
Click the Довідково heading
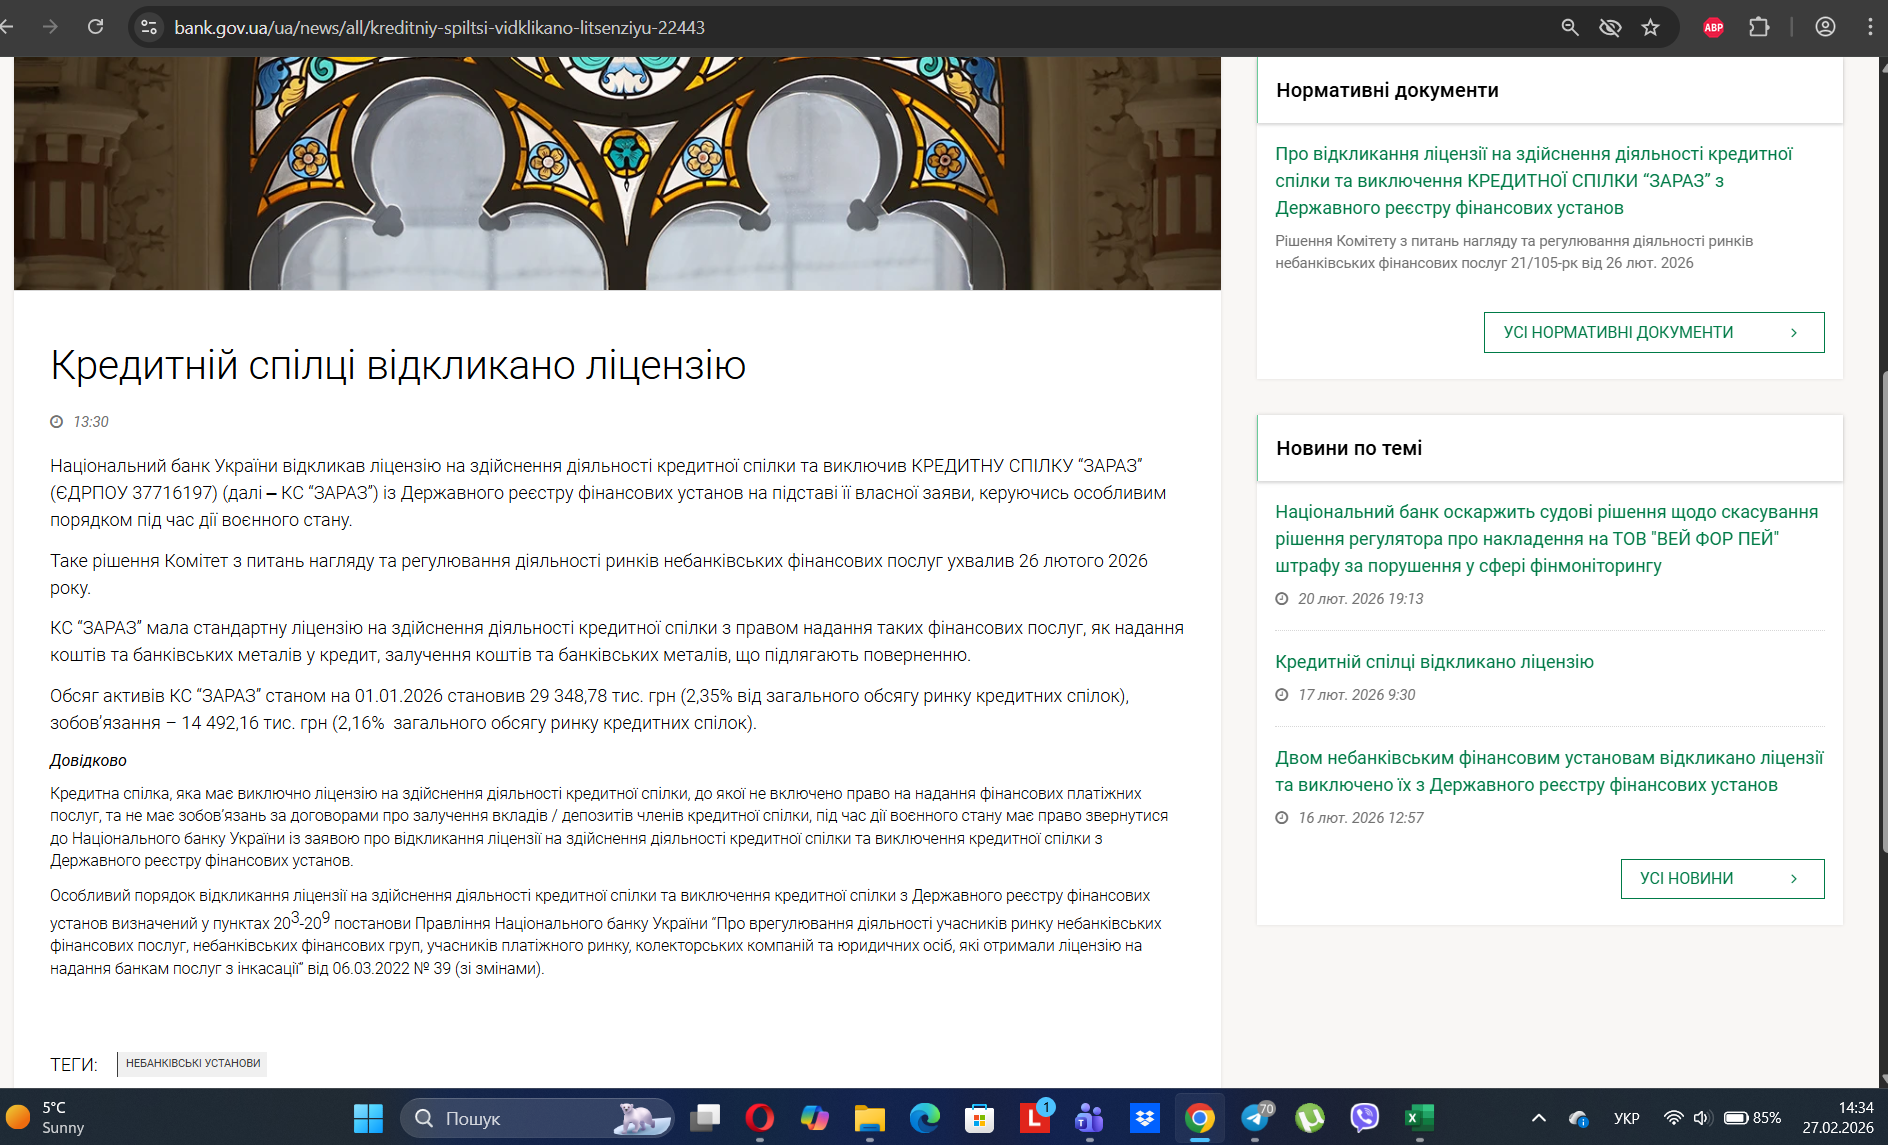(x=88, y=761)
